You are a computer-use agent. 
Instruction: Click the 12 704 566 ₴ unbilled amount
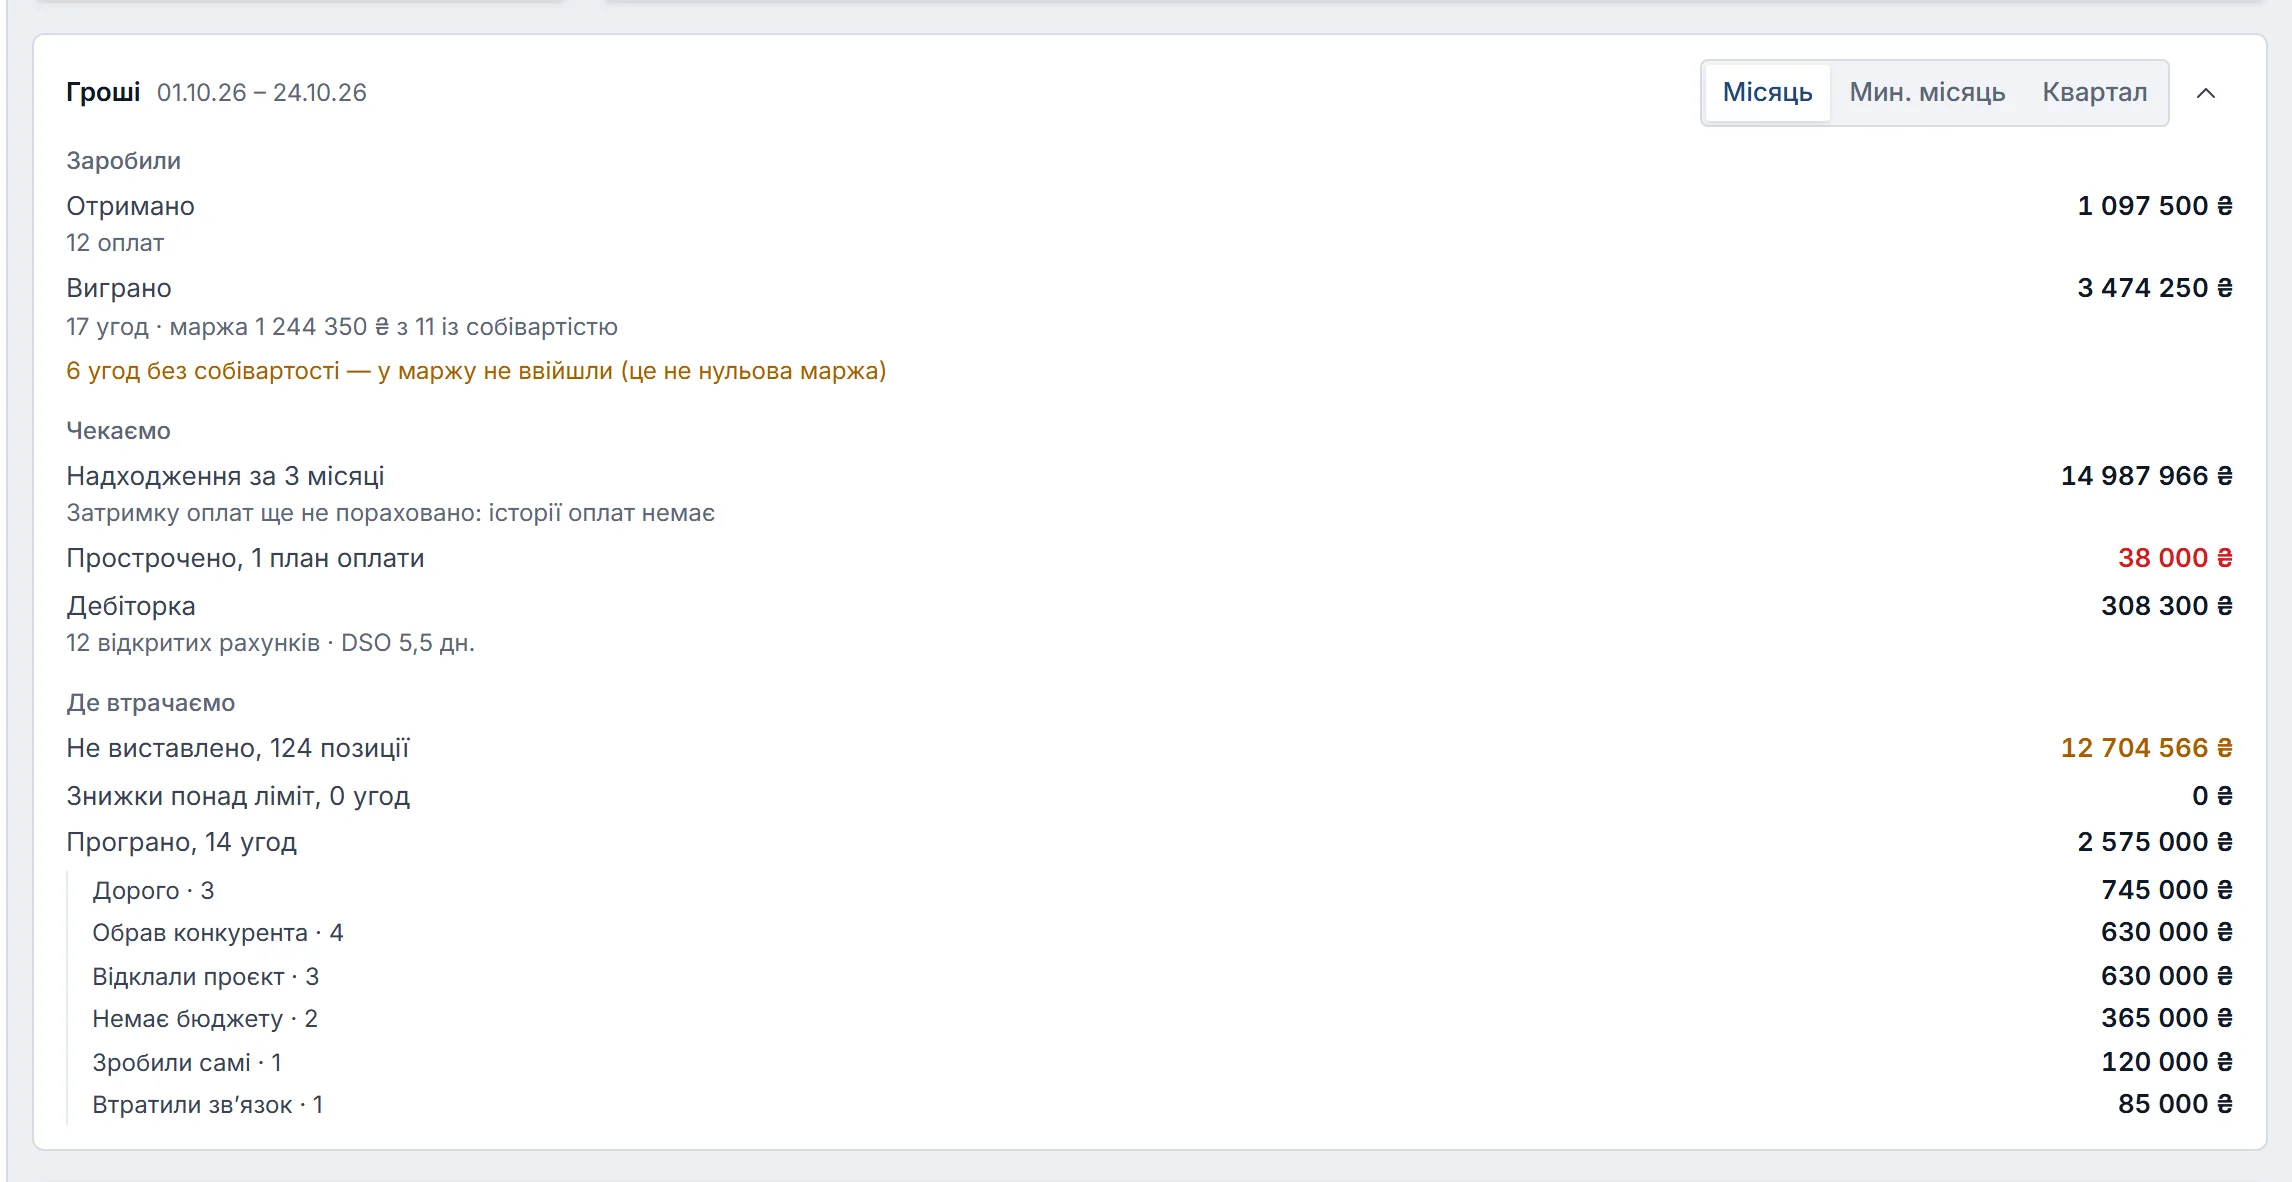pyautogui.click(x=2147, y=748)
